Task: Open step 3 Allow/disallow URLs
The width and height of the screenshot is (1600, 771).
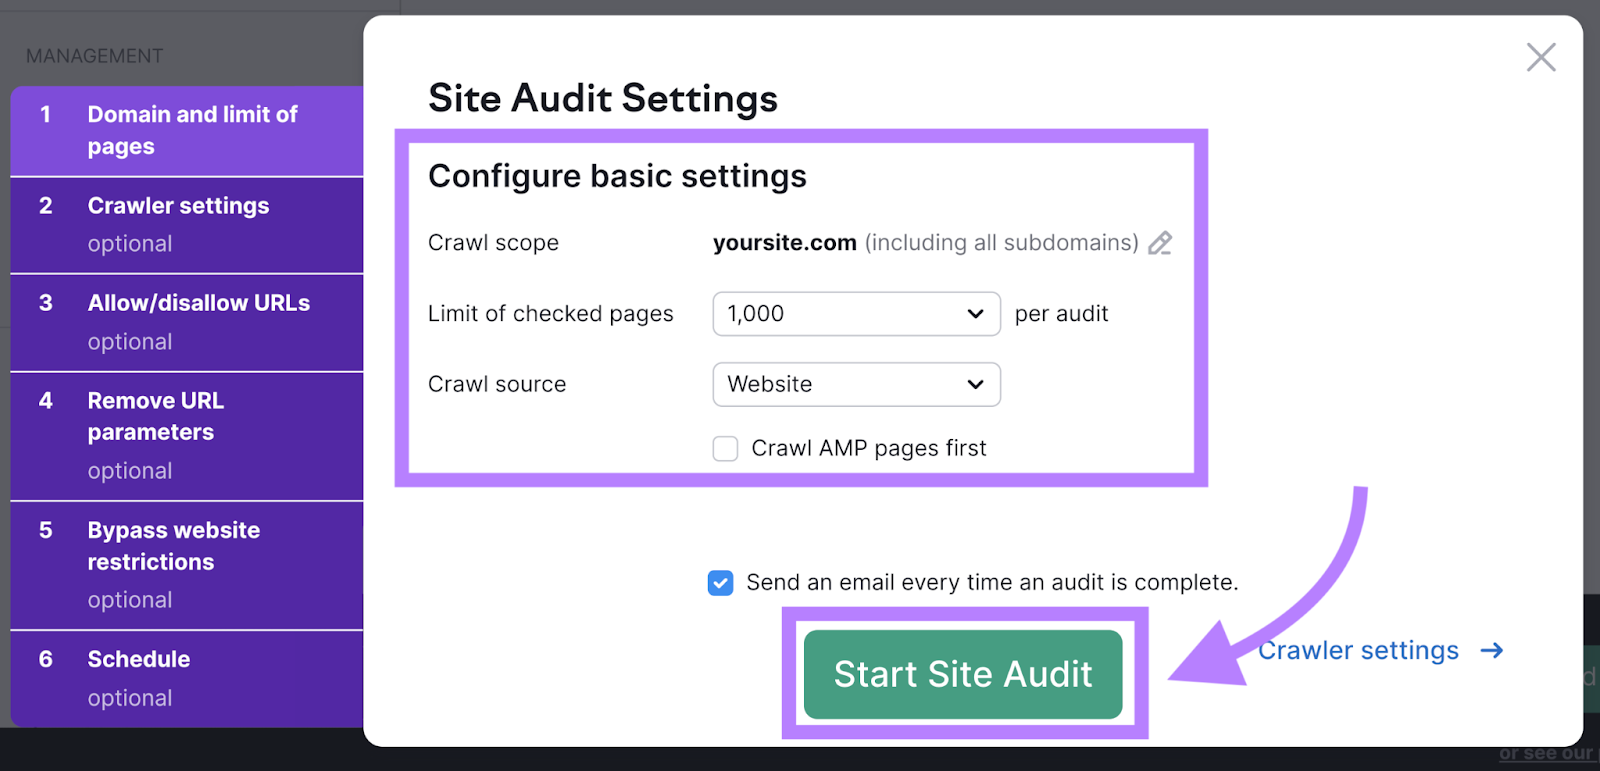Action: 187,323
